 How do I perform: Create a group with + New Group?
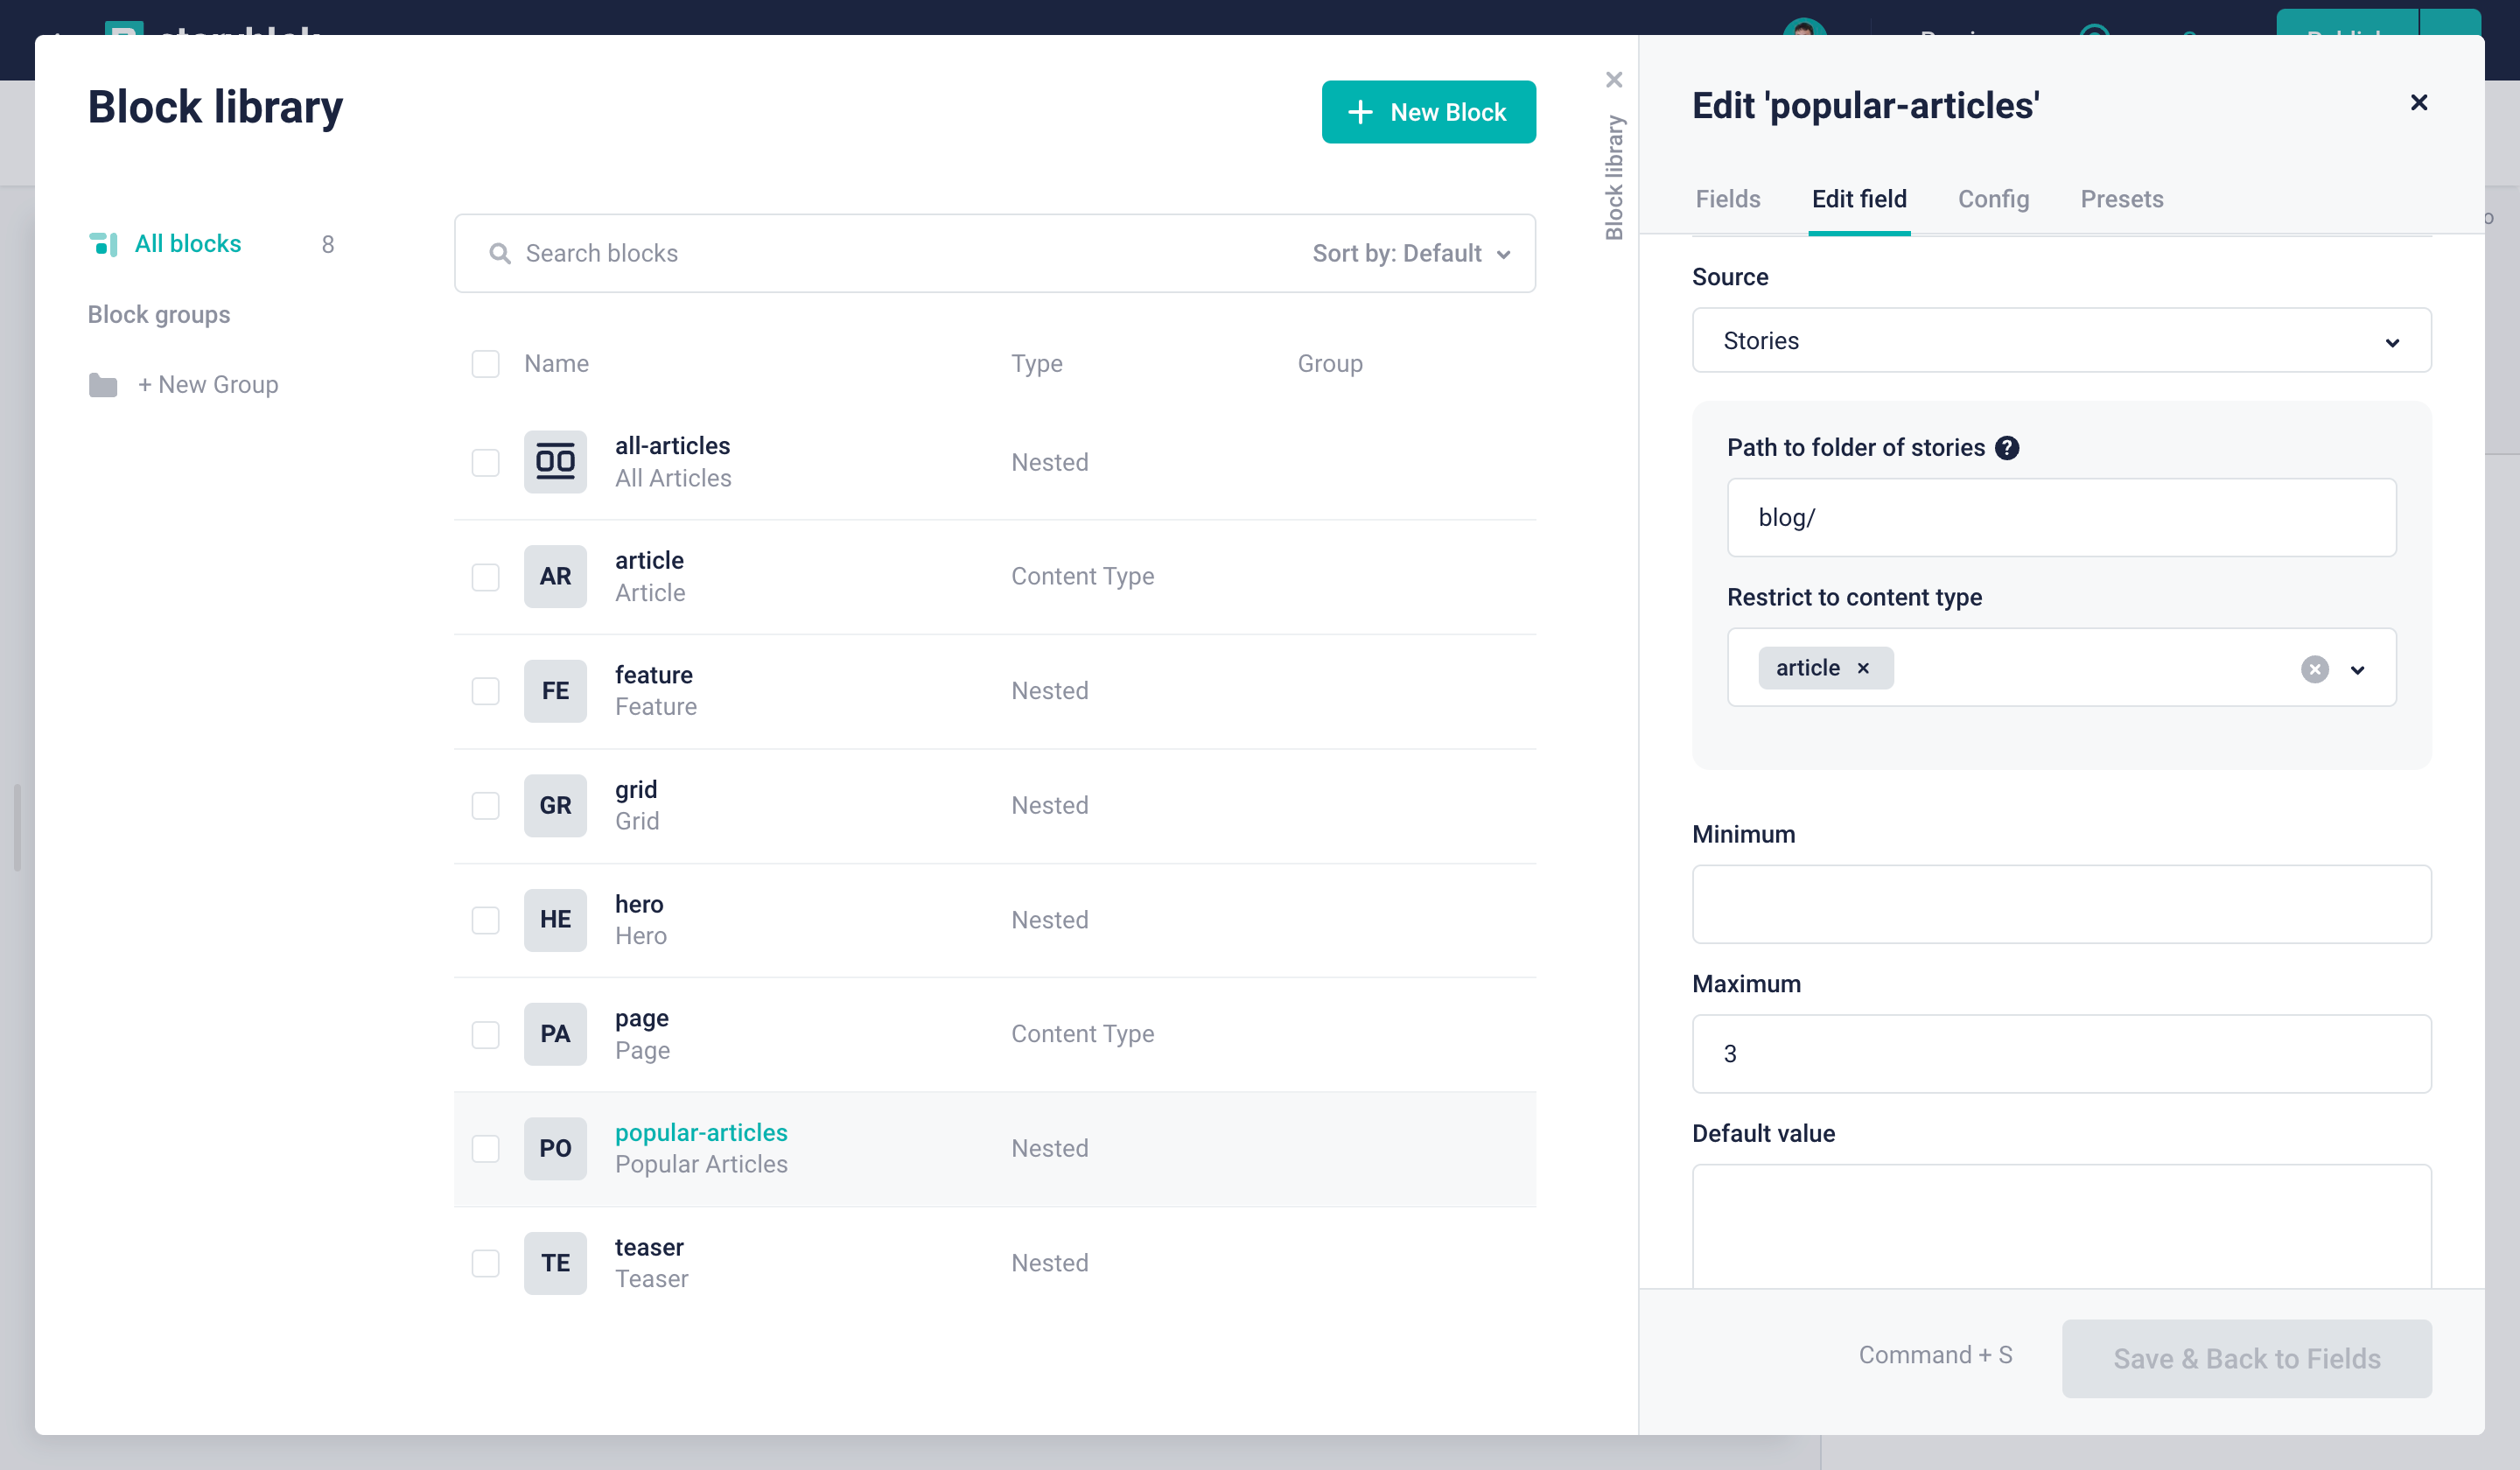(x=208, y=385)
